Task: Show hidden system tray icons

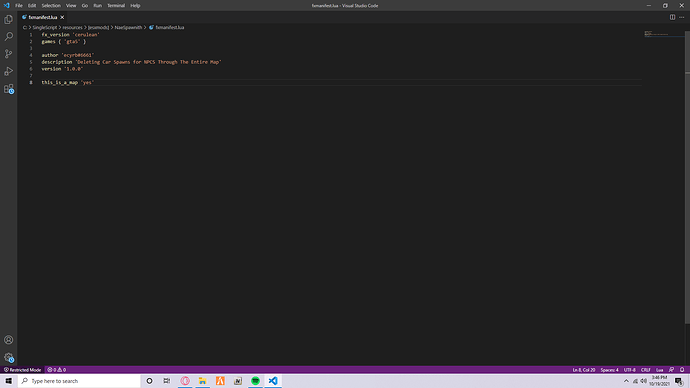Action: pyautogui.click(x=626, y=381)
